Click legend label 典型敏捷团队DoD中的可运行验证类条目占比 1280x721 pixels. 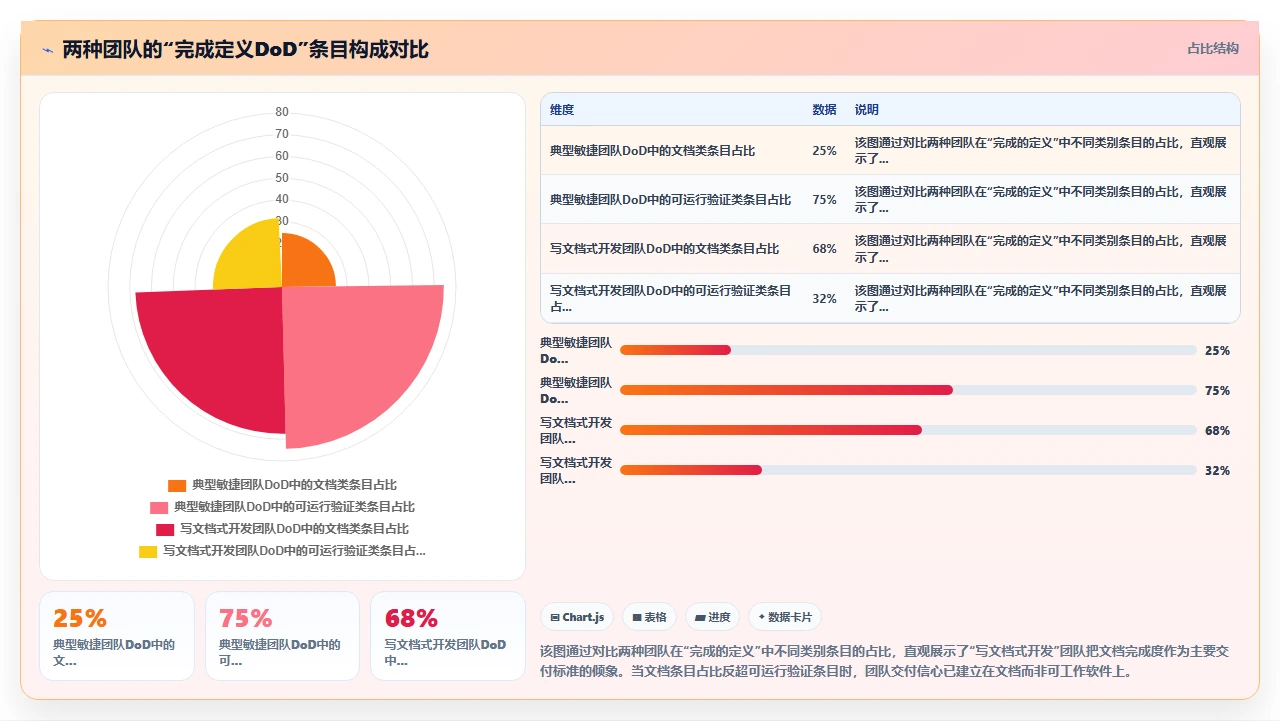click(295, 507)
